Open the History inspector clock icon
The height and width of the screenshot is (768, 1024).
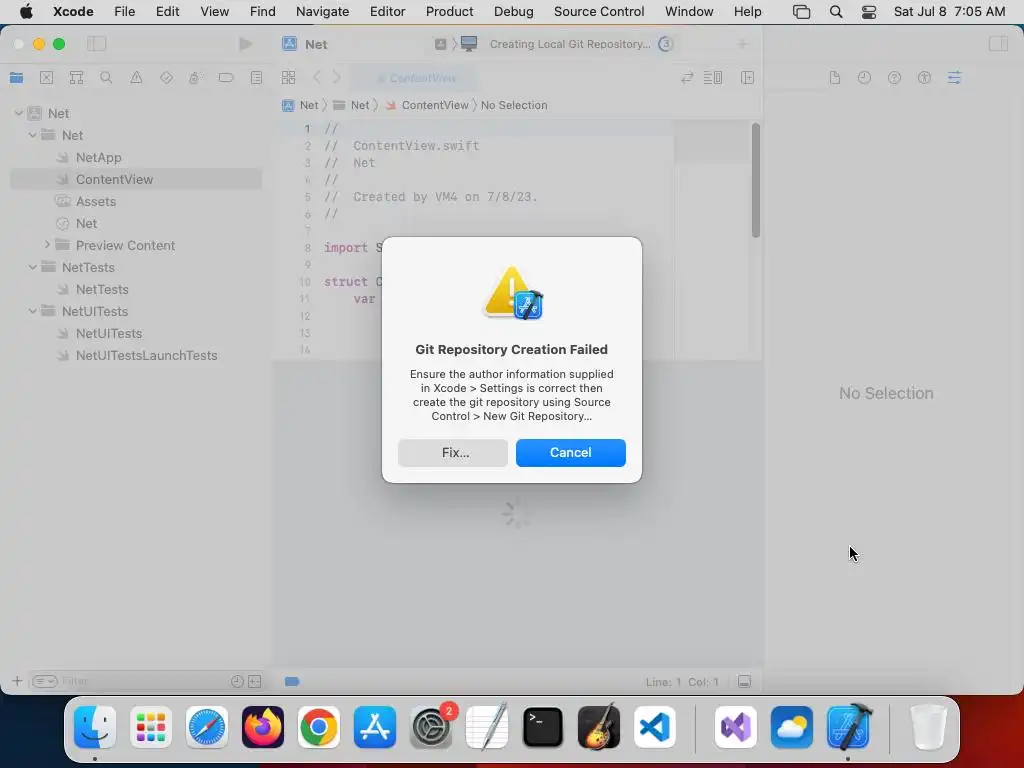pos(864,78)
